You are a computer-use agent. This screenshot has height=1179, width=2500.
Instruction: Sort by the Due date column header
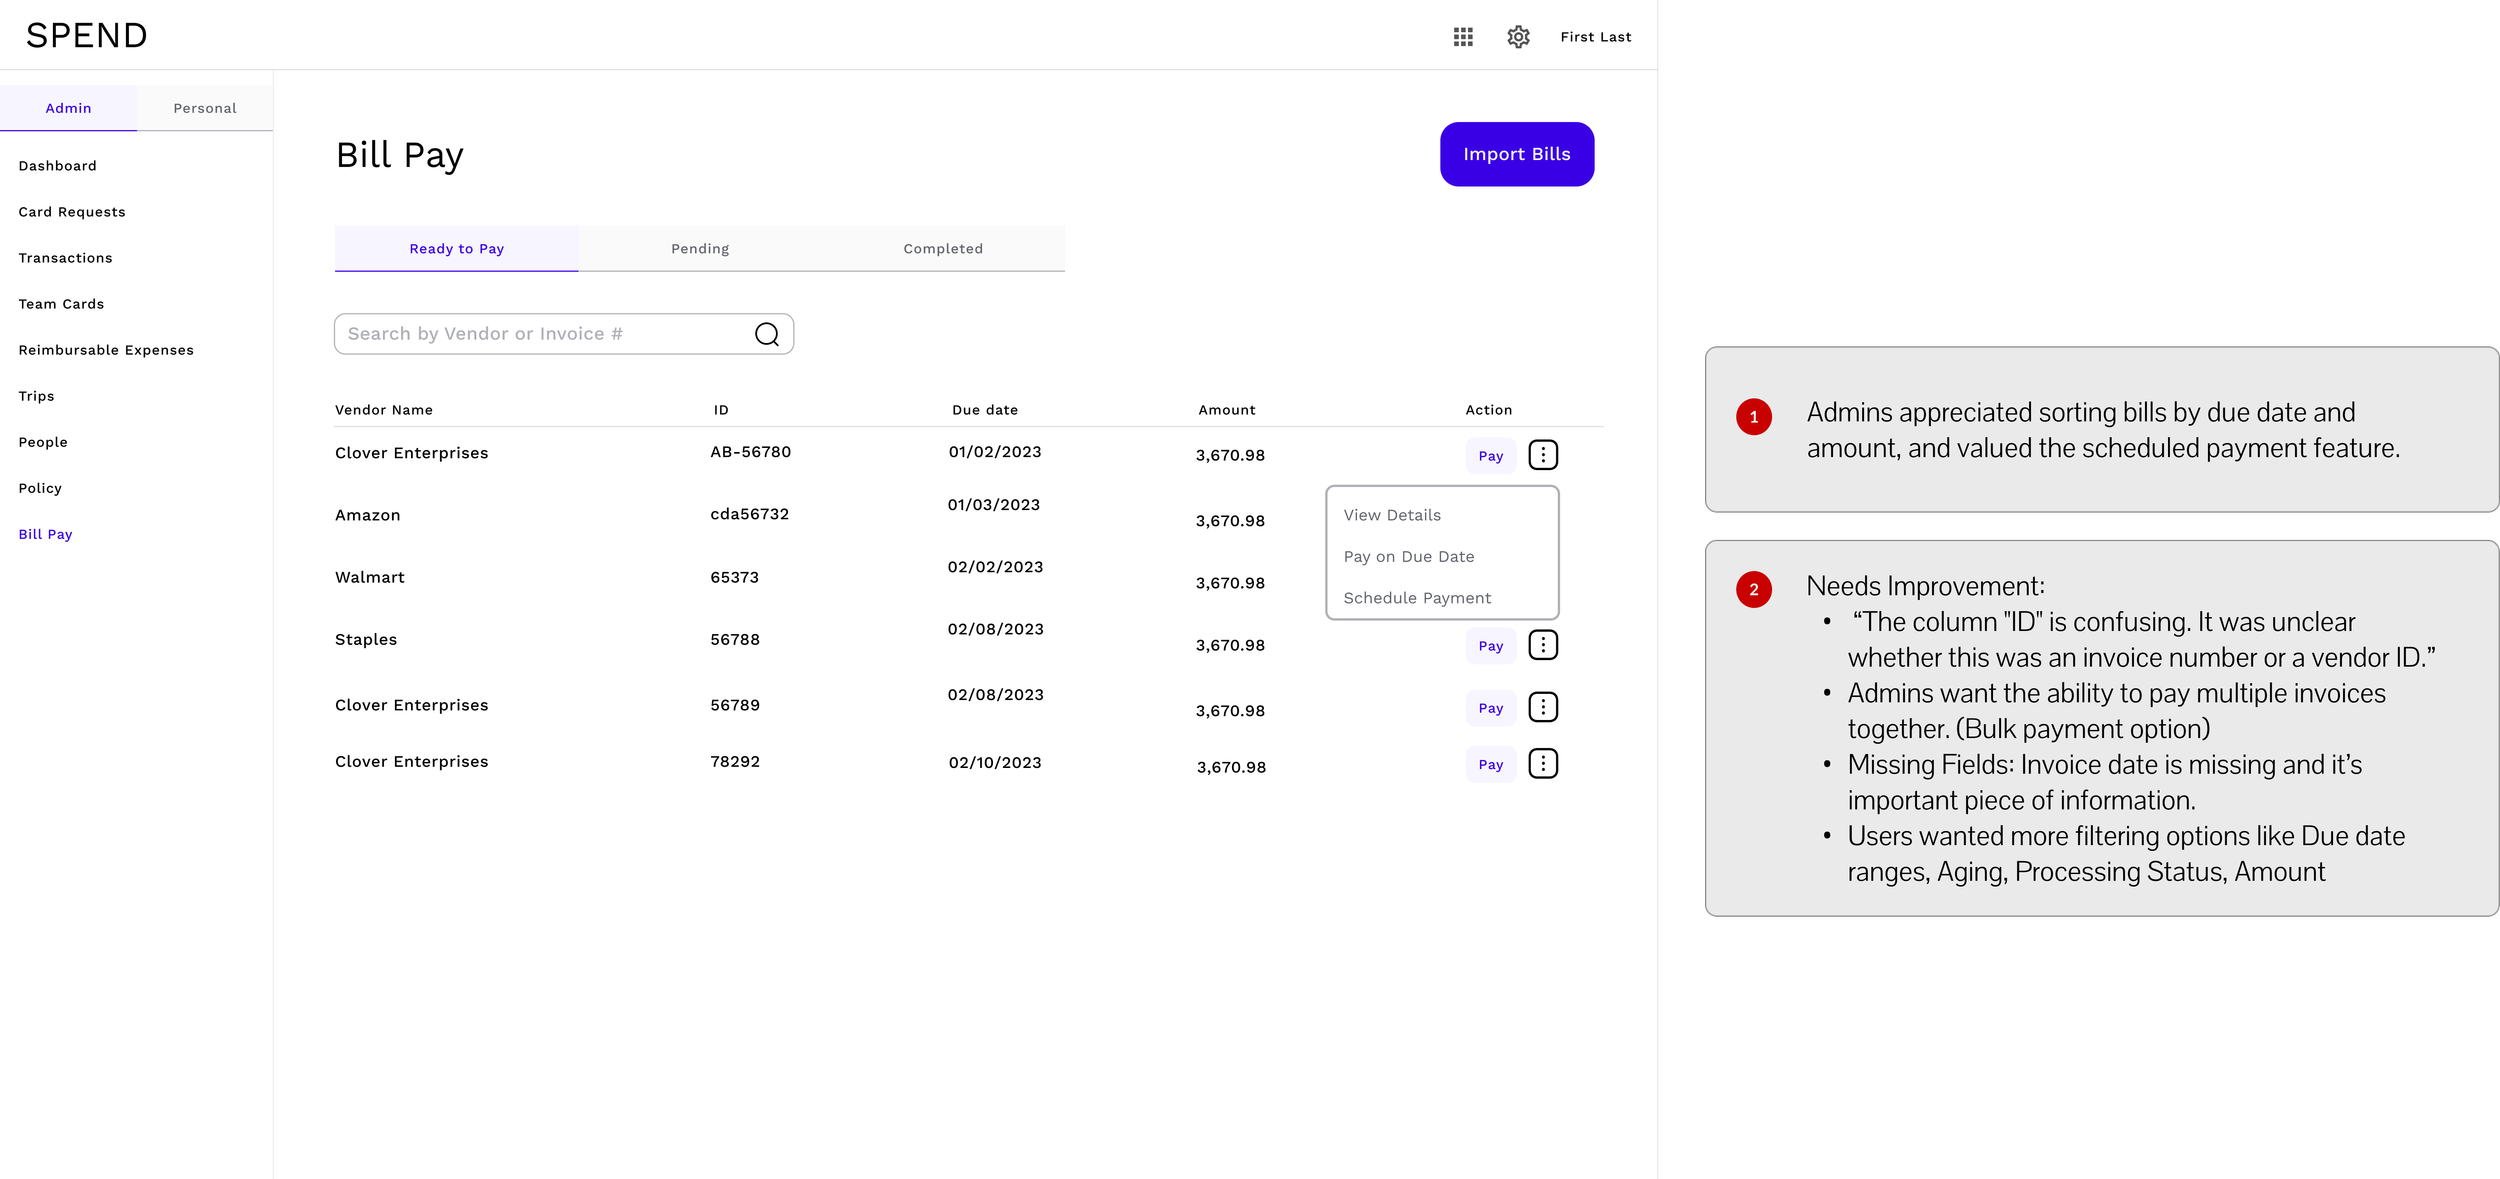pos(984,410)
